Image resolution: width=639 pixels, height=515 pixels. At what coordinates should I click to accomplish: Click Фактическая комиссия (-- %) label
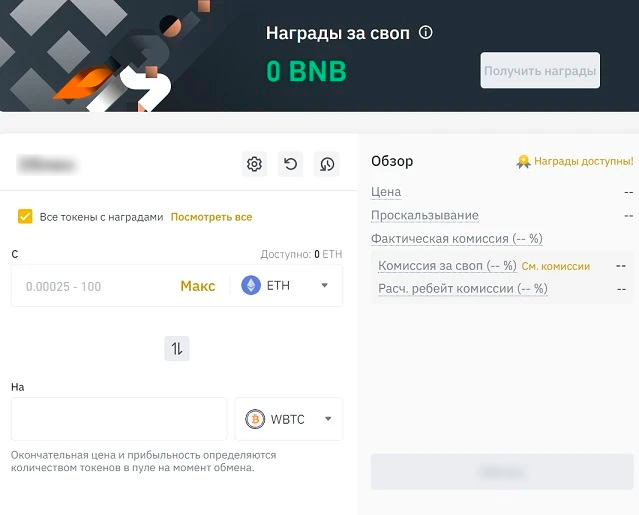point(456,239)
